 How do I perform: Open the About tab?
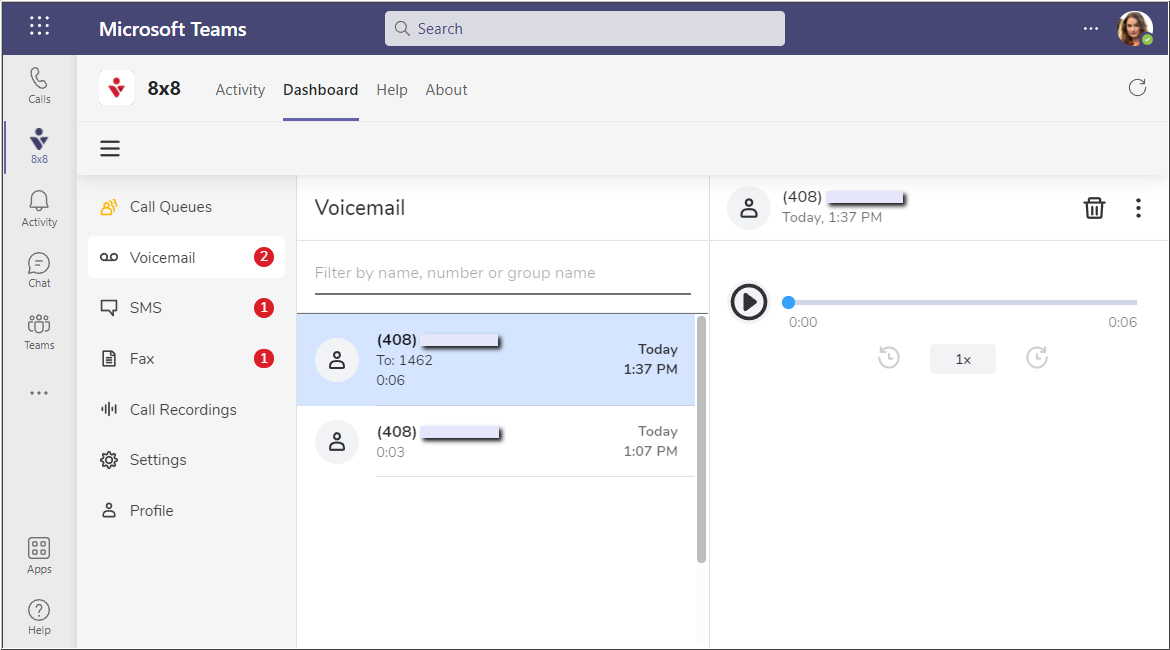pyautogui.click(x=446, y=90)
